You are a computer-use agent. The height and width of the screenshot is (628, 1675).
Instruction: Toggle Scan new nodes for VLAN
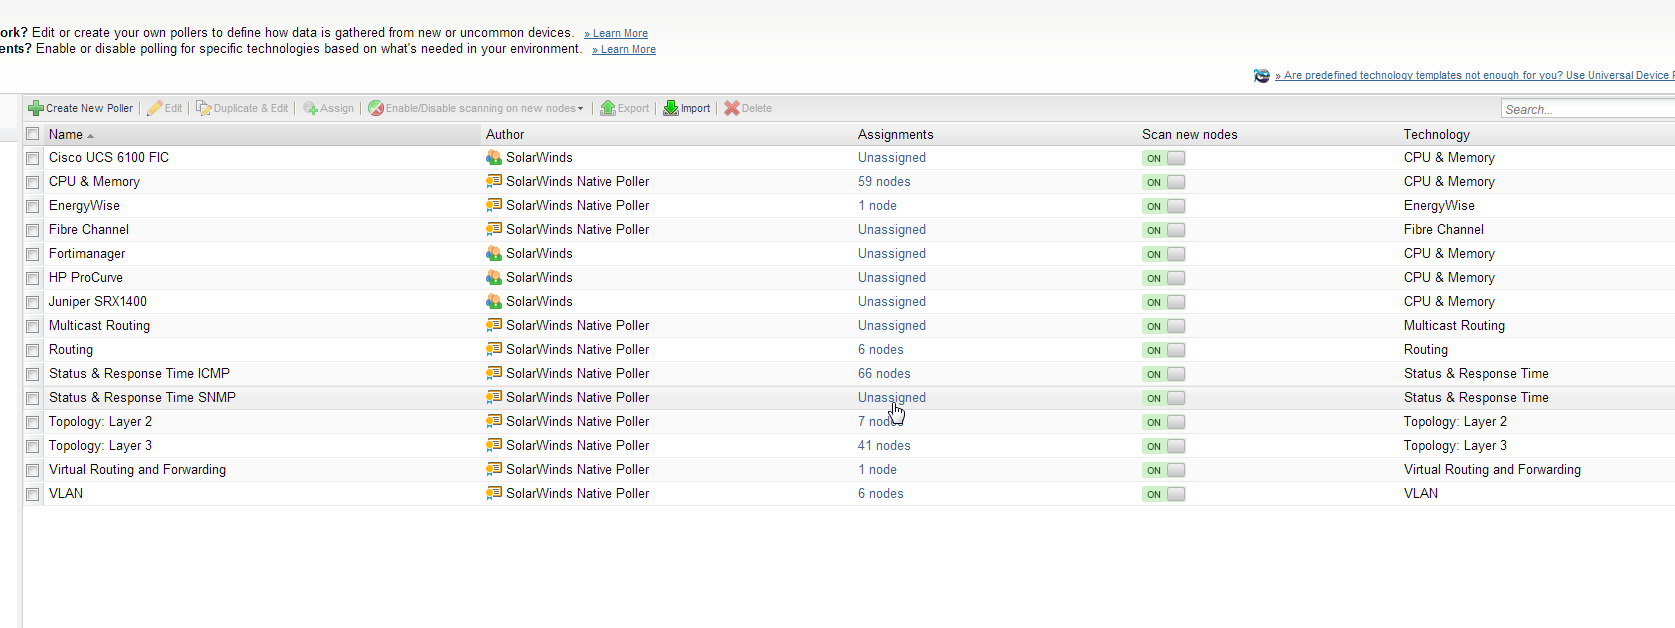point(1164,494)
